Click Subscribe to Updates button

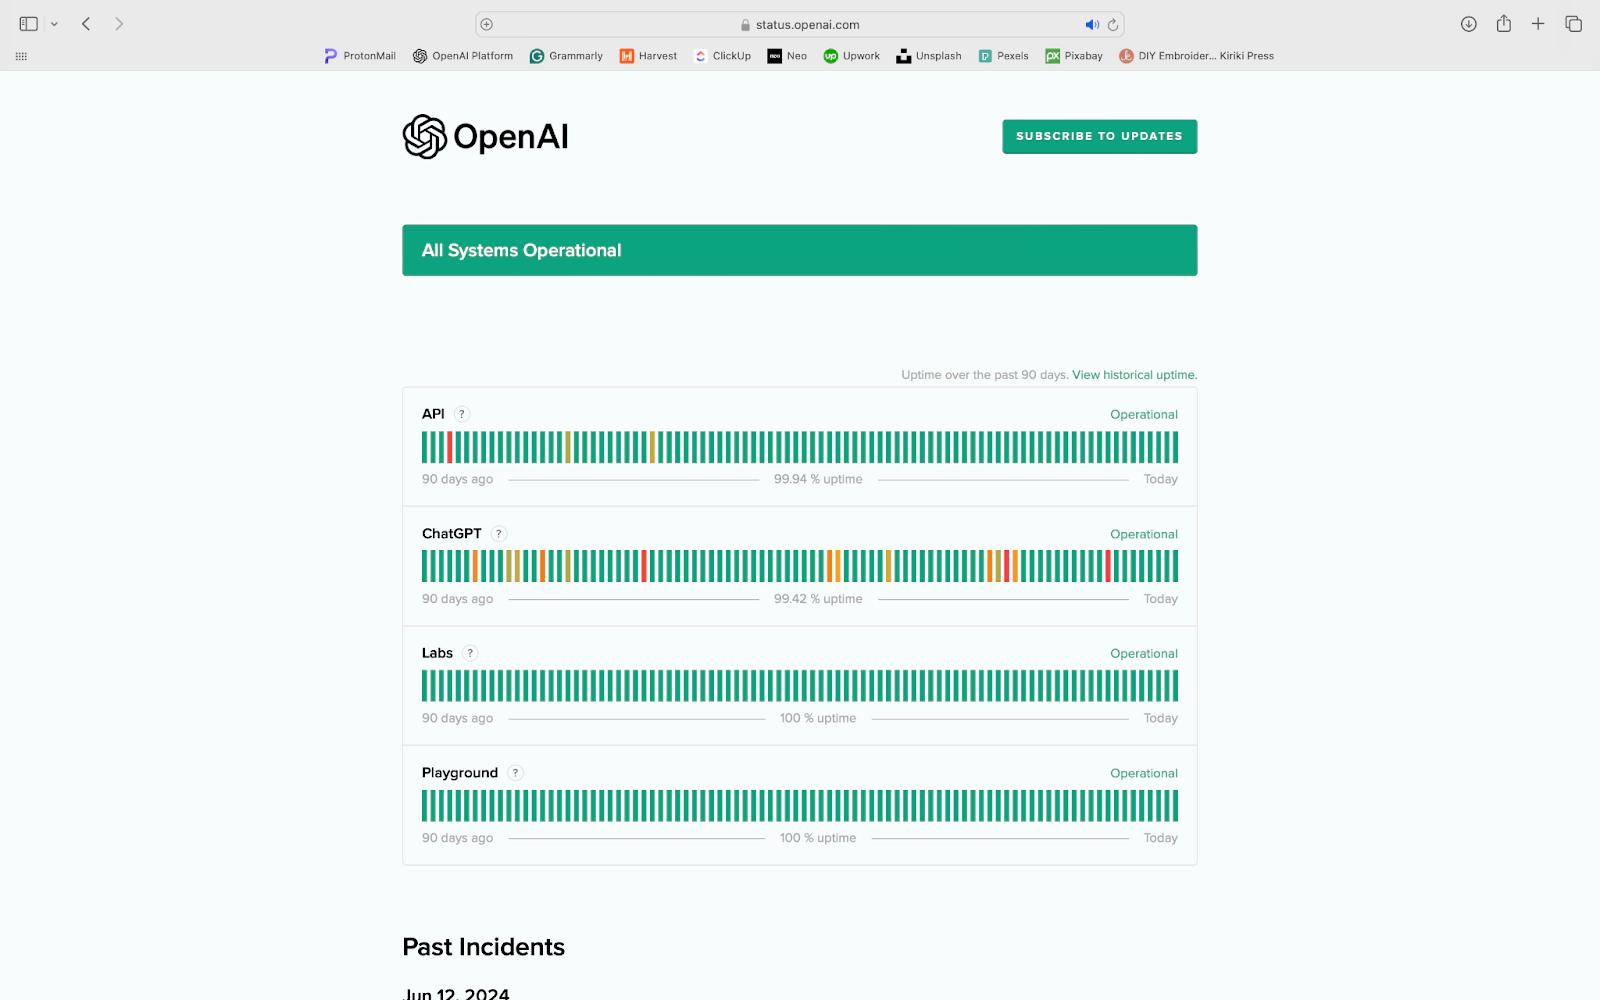coord(1099,136)
